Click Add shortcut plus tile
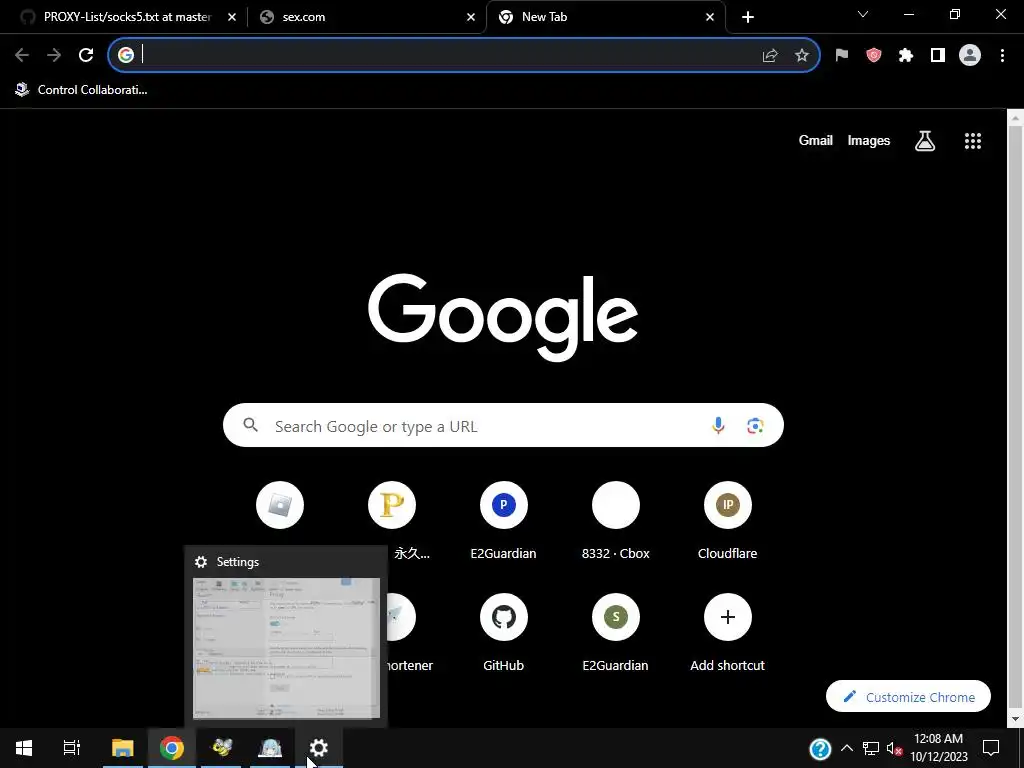This screenshot has width=1024, height=768. 728,633
